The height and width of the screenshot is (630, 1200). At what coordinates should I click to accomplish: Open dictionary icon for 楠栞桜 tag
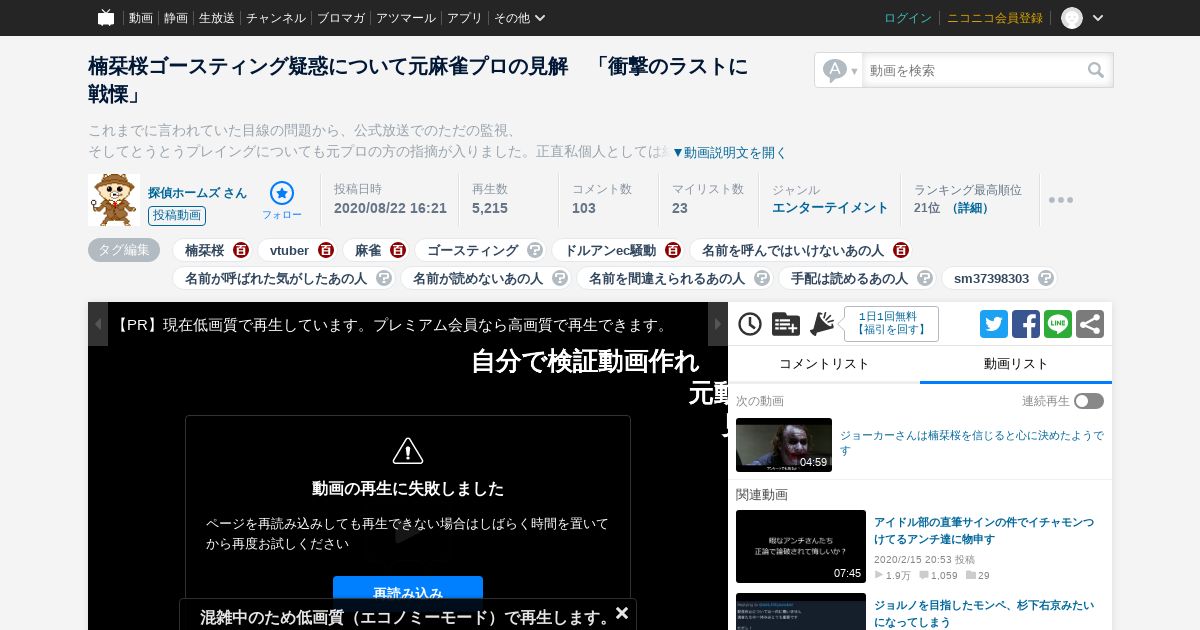pos(241,250)
